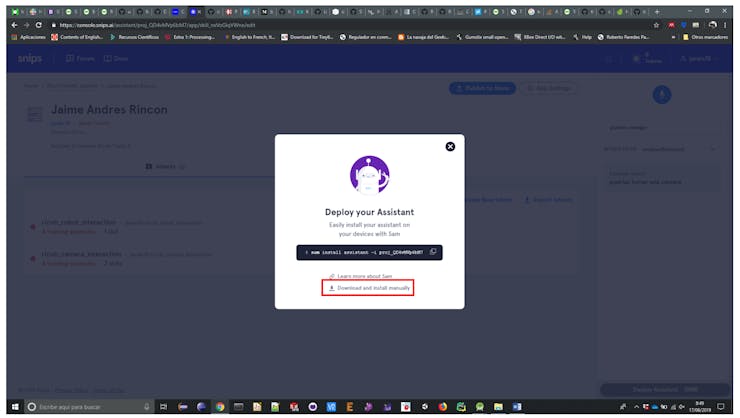Go back in the Chrome browser
740x418 pixels.
click(x=14, y=25)
